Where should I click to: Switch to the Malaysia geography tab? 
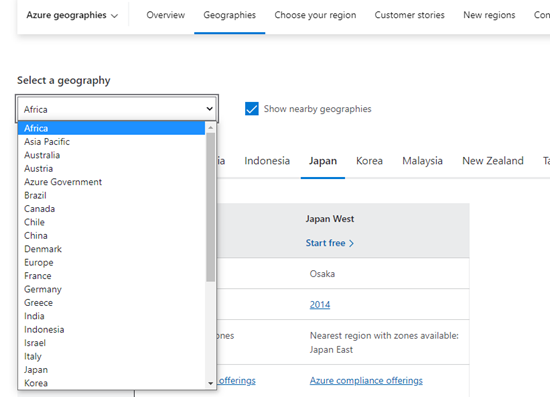tap(422, 161)
